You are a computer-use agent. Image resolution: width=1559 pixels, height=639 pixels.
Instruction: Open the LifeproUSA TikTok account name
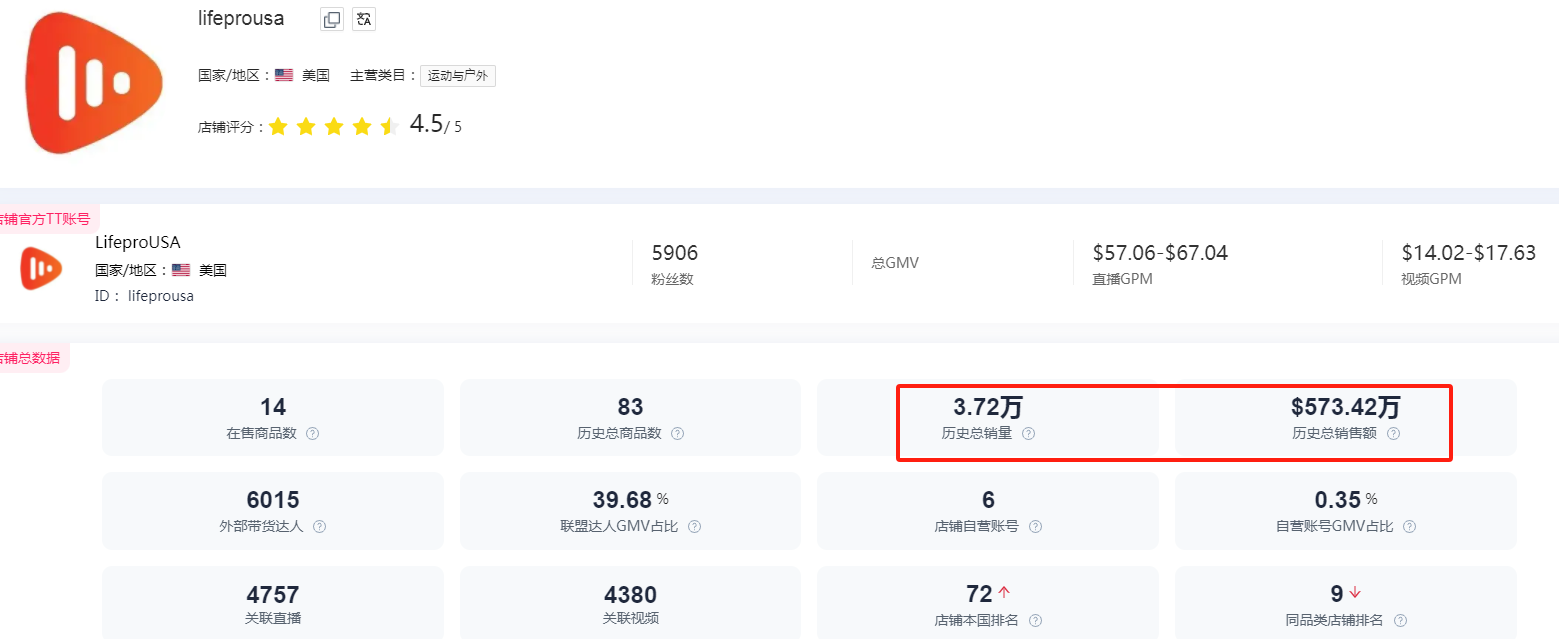tap(137, 242)
